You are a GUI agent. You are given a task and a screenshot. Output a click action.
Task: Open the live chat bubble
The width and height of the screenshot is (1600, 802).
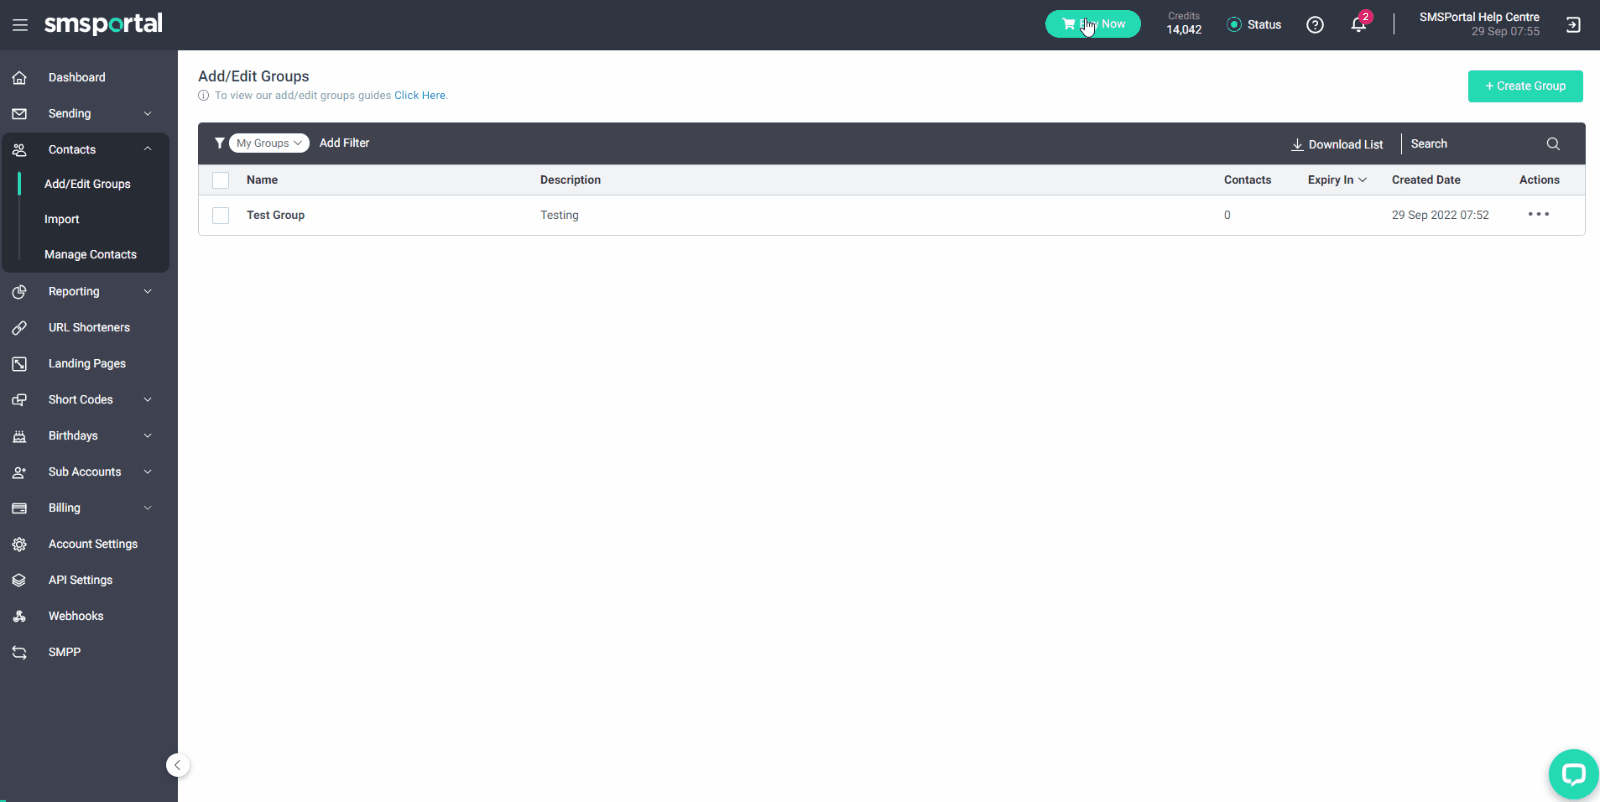(x=1573, y=774)
